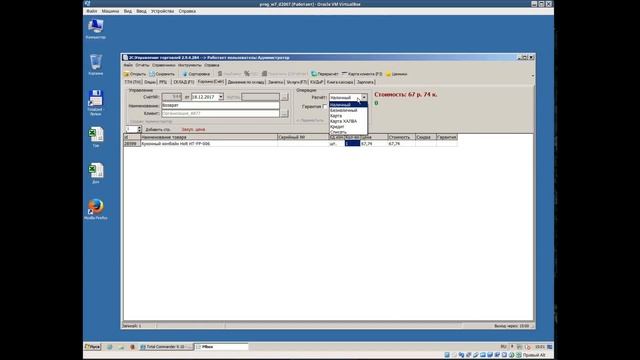Click into the Клиент input field
640x360 pixels.
pyautogui.click(x=220, y=113)
